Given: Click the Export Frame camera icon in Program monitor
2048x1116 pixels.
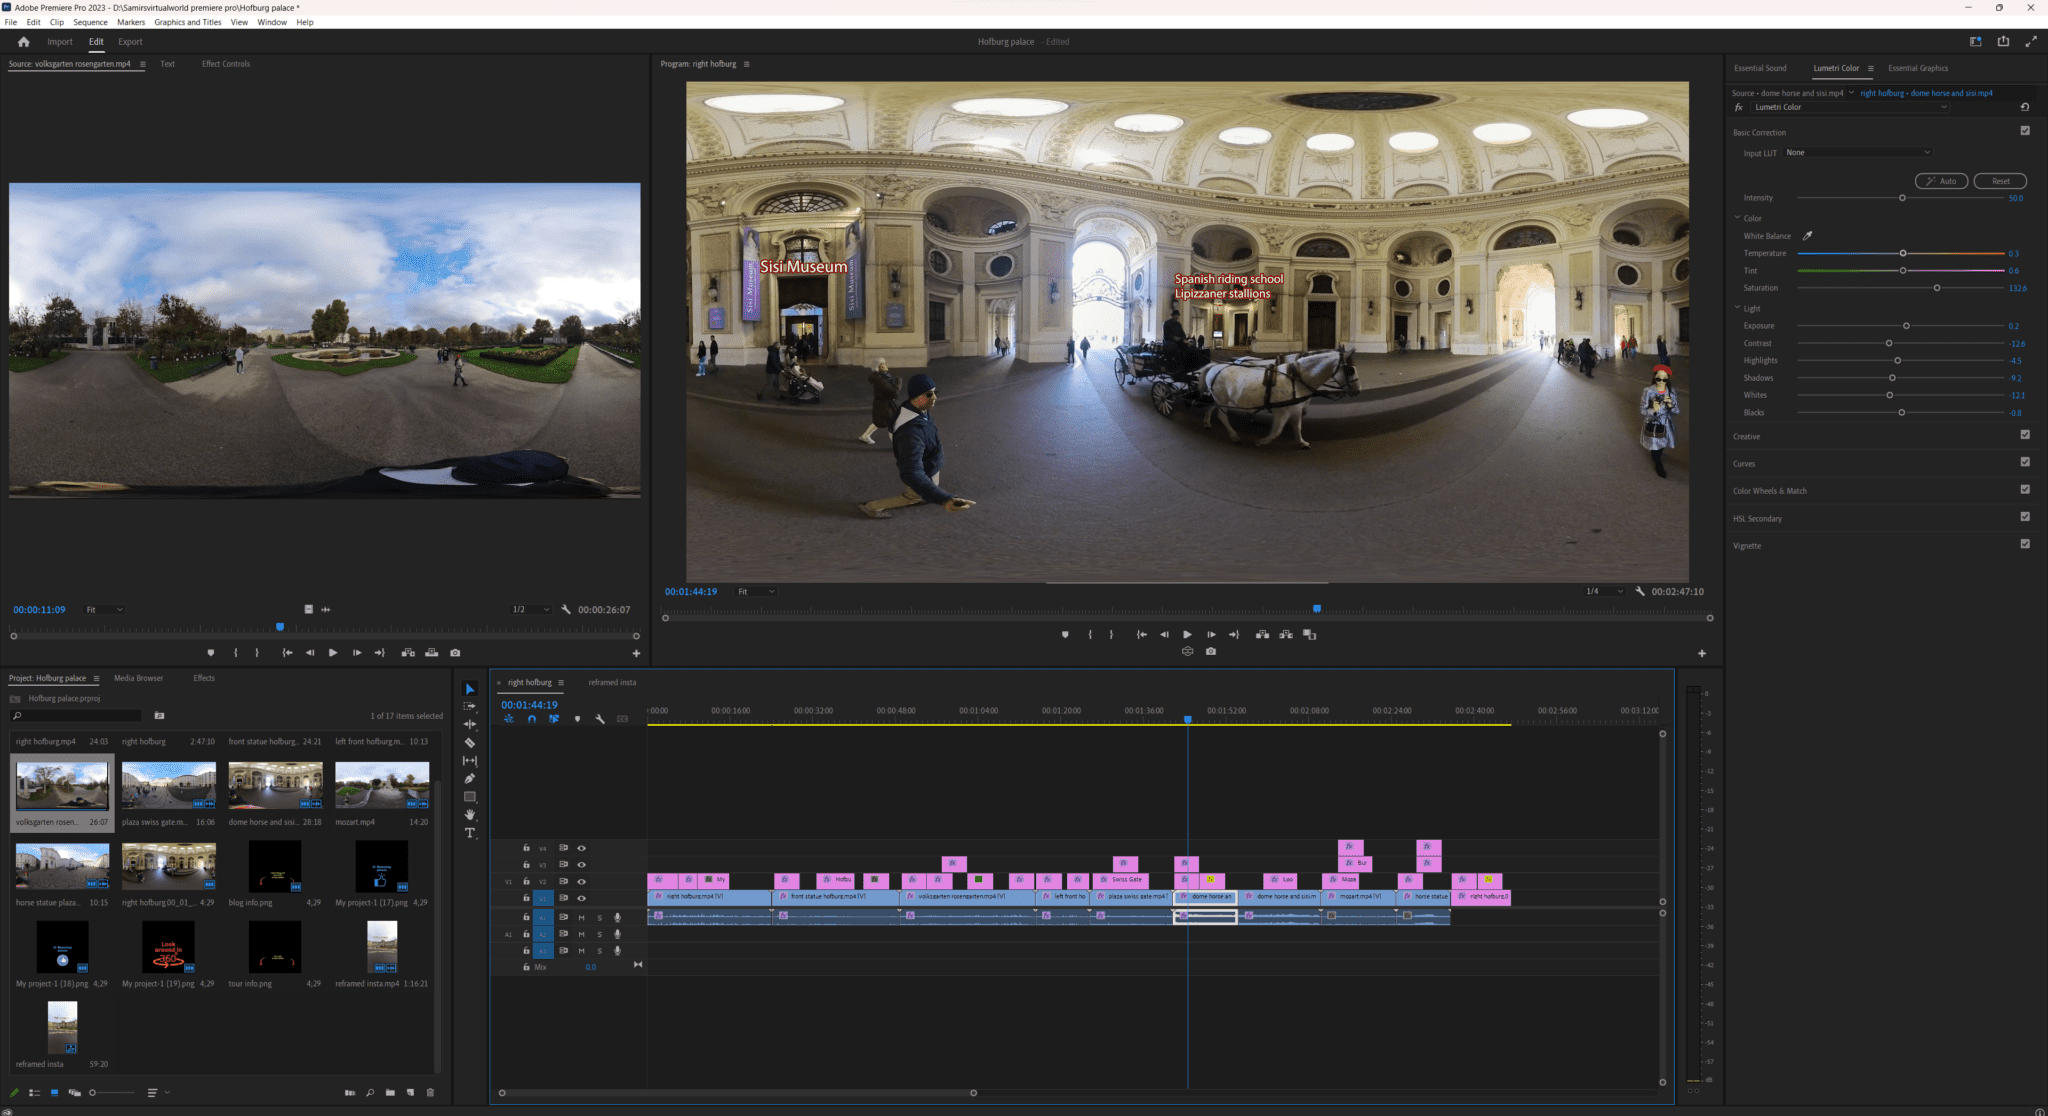Looking at the screenshot, I should click(1211, 651).
